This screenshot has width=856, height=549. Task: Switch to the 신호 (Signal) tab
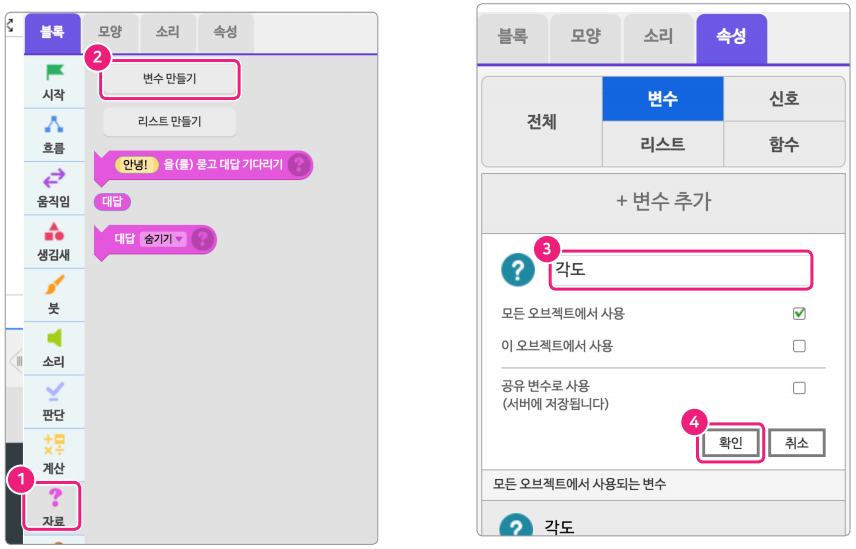783,99
